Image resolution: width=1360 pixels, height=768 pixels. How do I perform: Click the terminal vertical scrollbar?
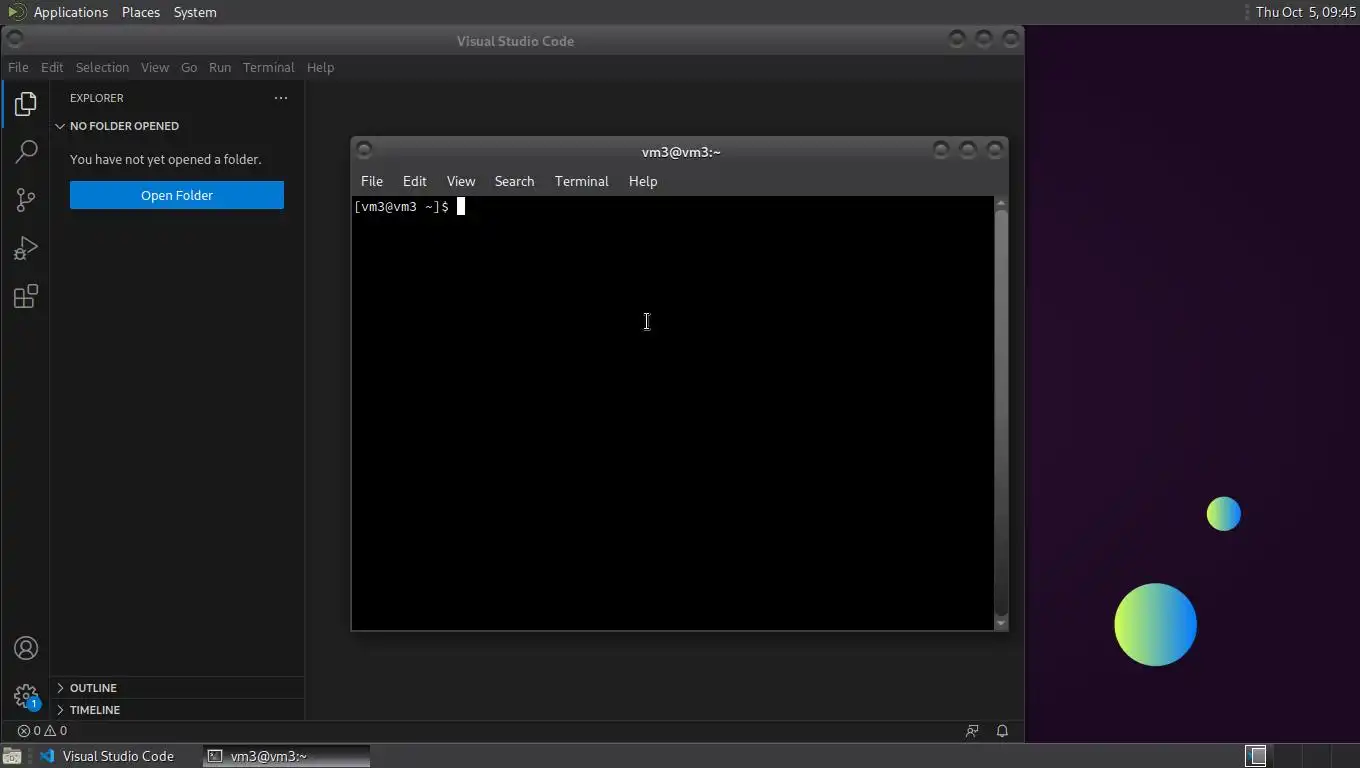tap(1001, 413)
